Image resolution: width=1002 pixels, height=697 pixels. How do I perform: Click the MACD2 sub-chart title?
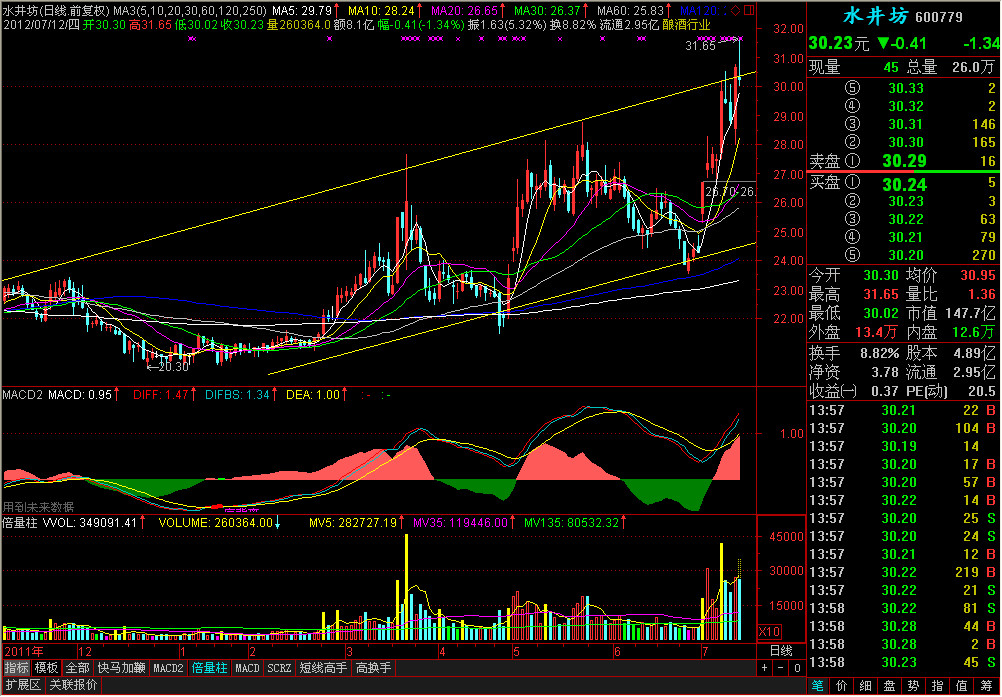point(22,395)
